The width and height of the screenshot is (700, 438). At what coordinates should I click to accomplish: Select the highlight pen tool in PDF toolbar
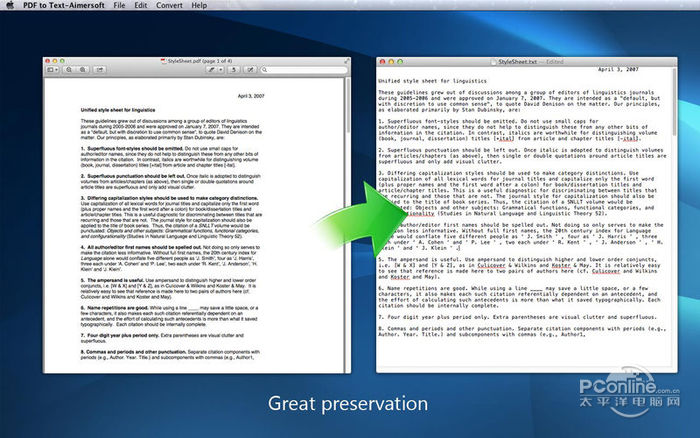coord(212,70)
